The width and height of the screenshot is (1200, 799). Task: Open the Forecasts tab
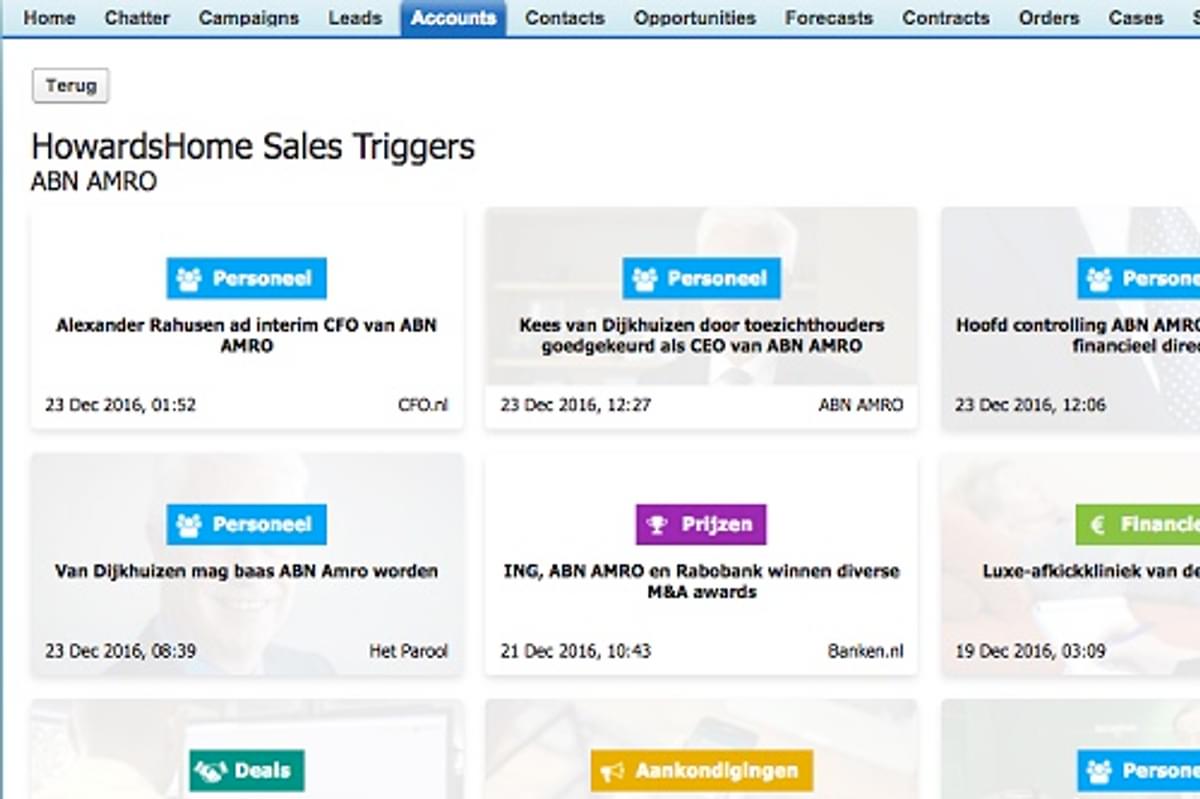(x=828, y=18)
